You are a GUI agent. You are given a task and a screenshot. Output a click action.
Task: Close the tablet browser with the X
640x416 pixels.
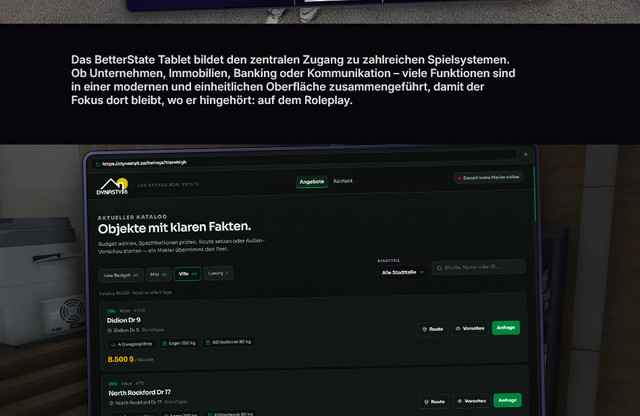(525, 154)
